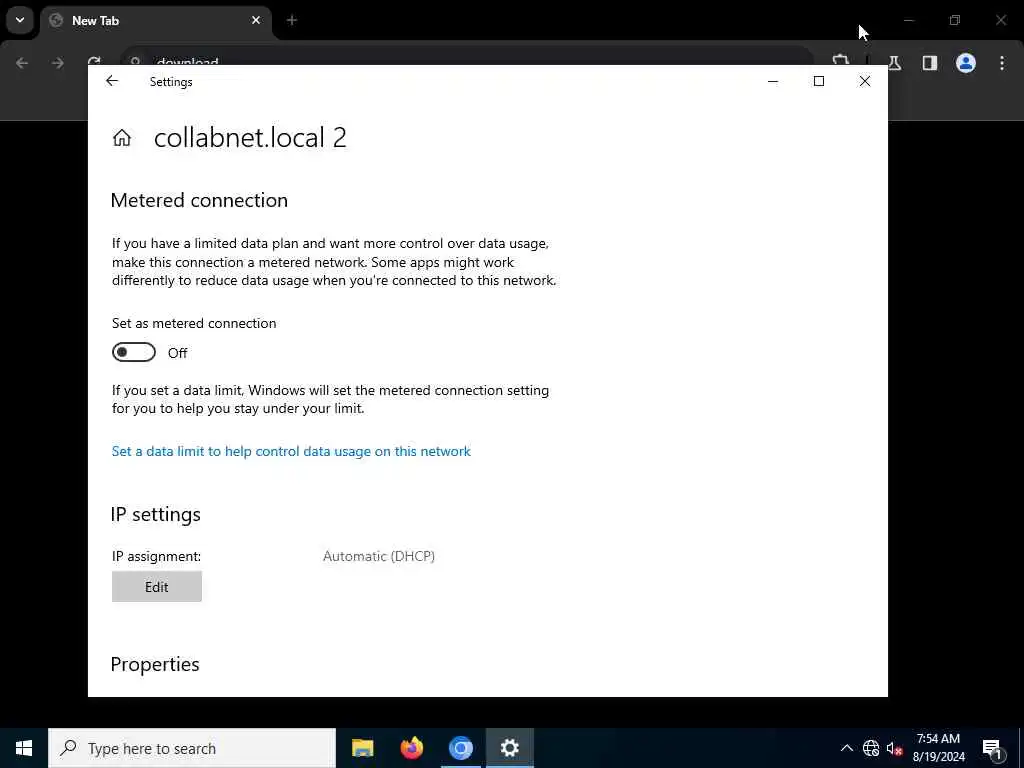Close the New Tab in Chrome

pyautogui.click(x=256, y=20)
